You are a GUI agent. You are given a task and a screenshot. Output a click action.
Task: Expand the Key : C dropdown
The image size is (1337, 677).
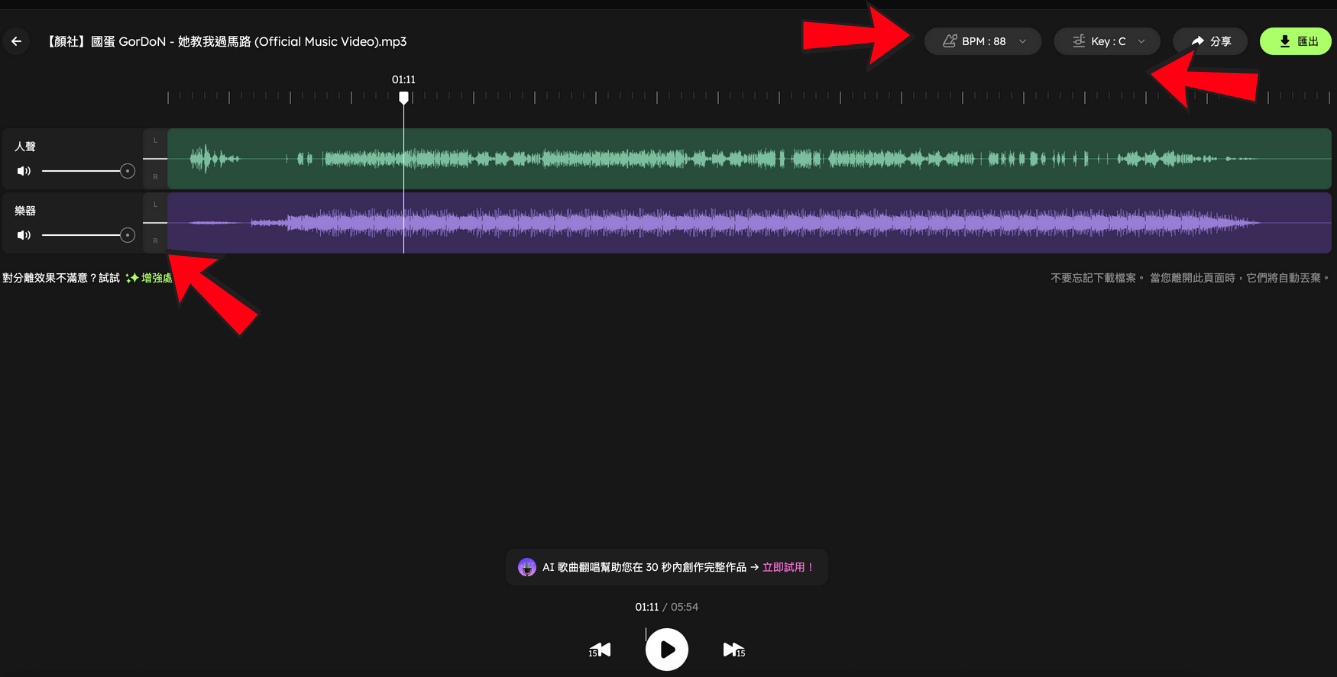1106,42
